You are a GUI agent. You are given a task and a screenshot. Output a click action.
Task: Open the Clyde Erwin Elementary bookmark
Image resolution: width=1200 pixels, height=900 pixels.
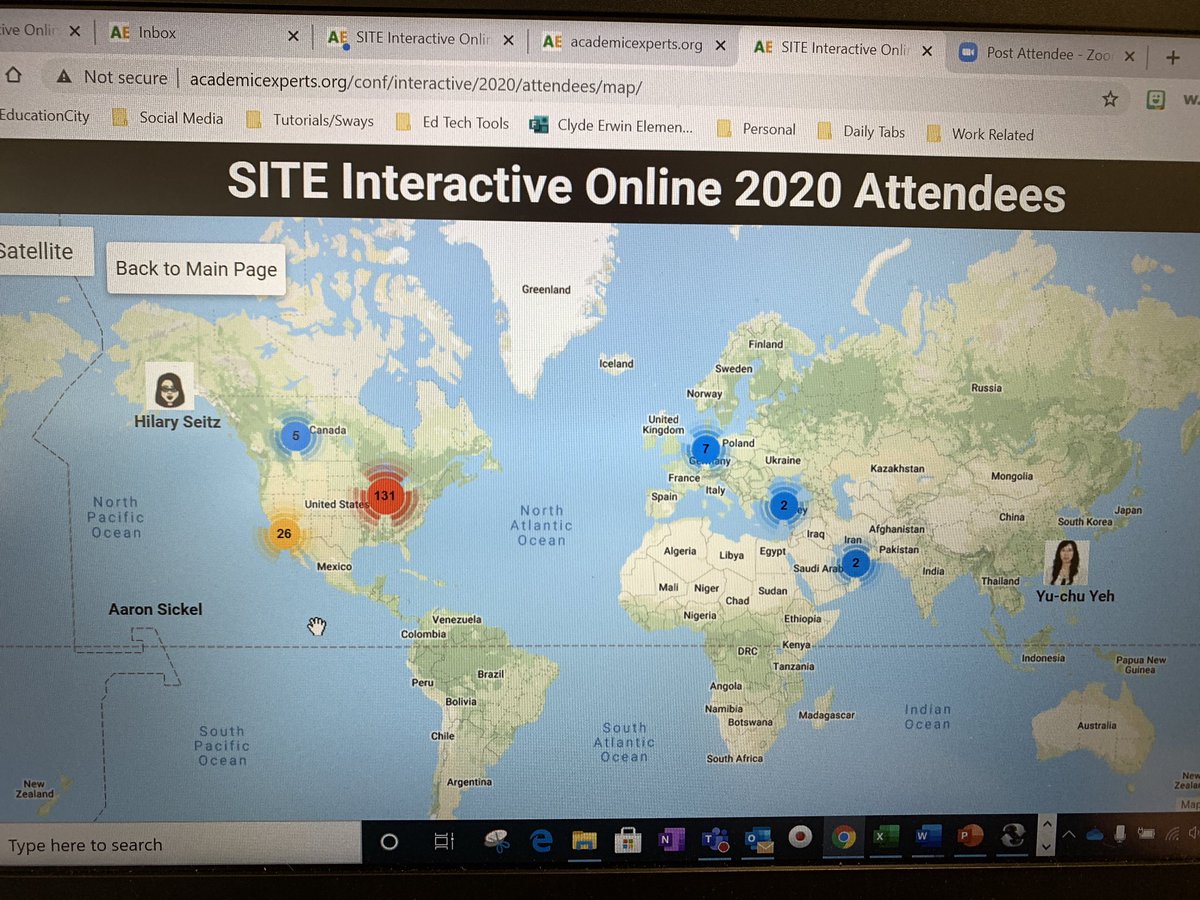611,126
